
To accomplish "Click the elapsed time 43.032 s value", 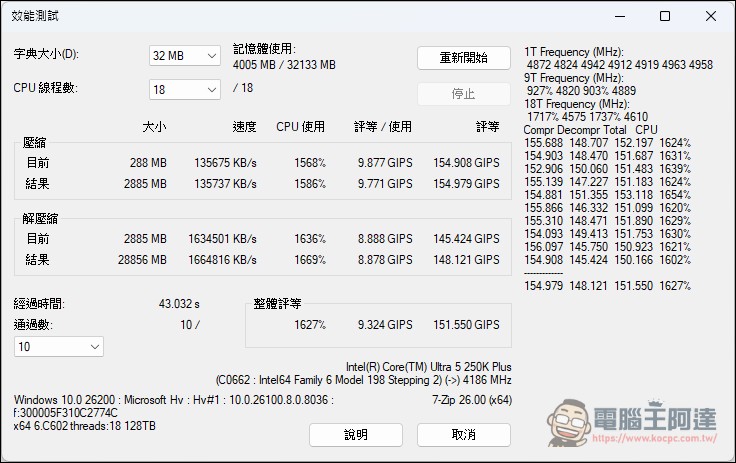I will (179, 304).
